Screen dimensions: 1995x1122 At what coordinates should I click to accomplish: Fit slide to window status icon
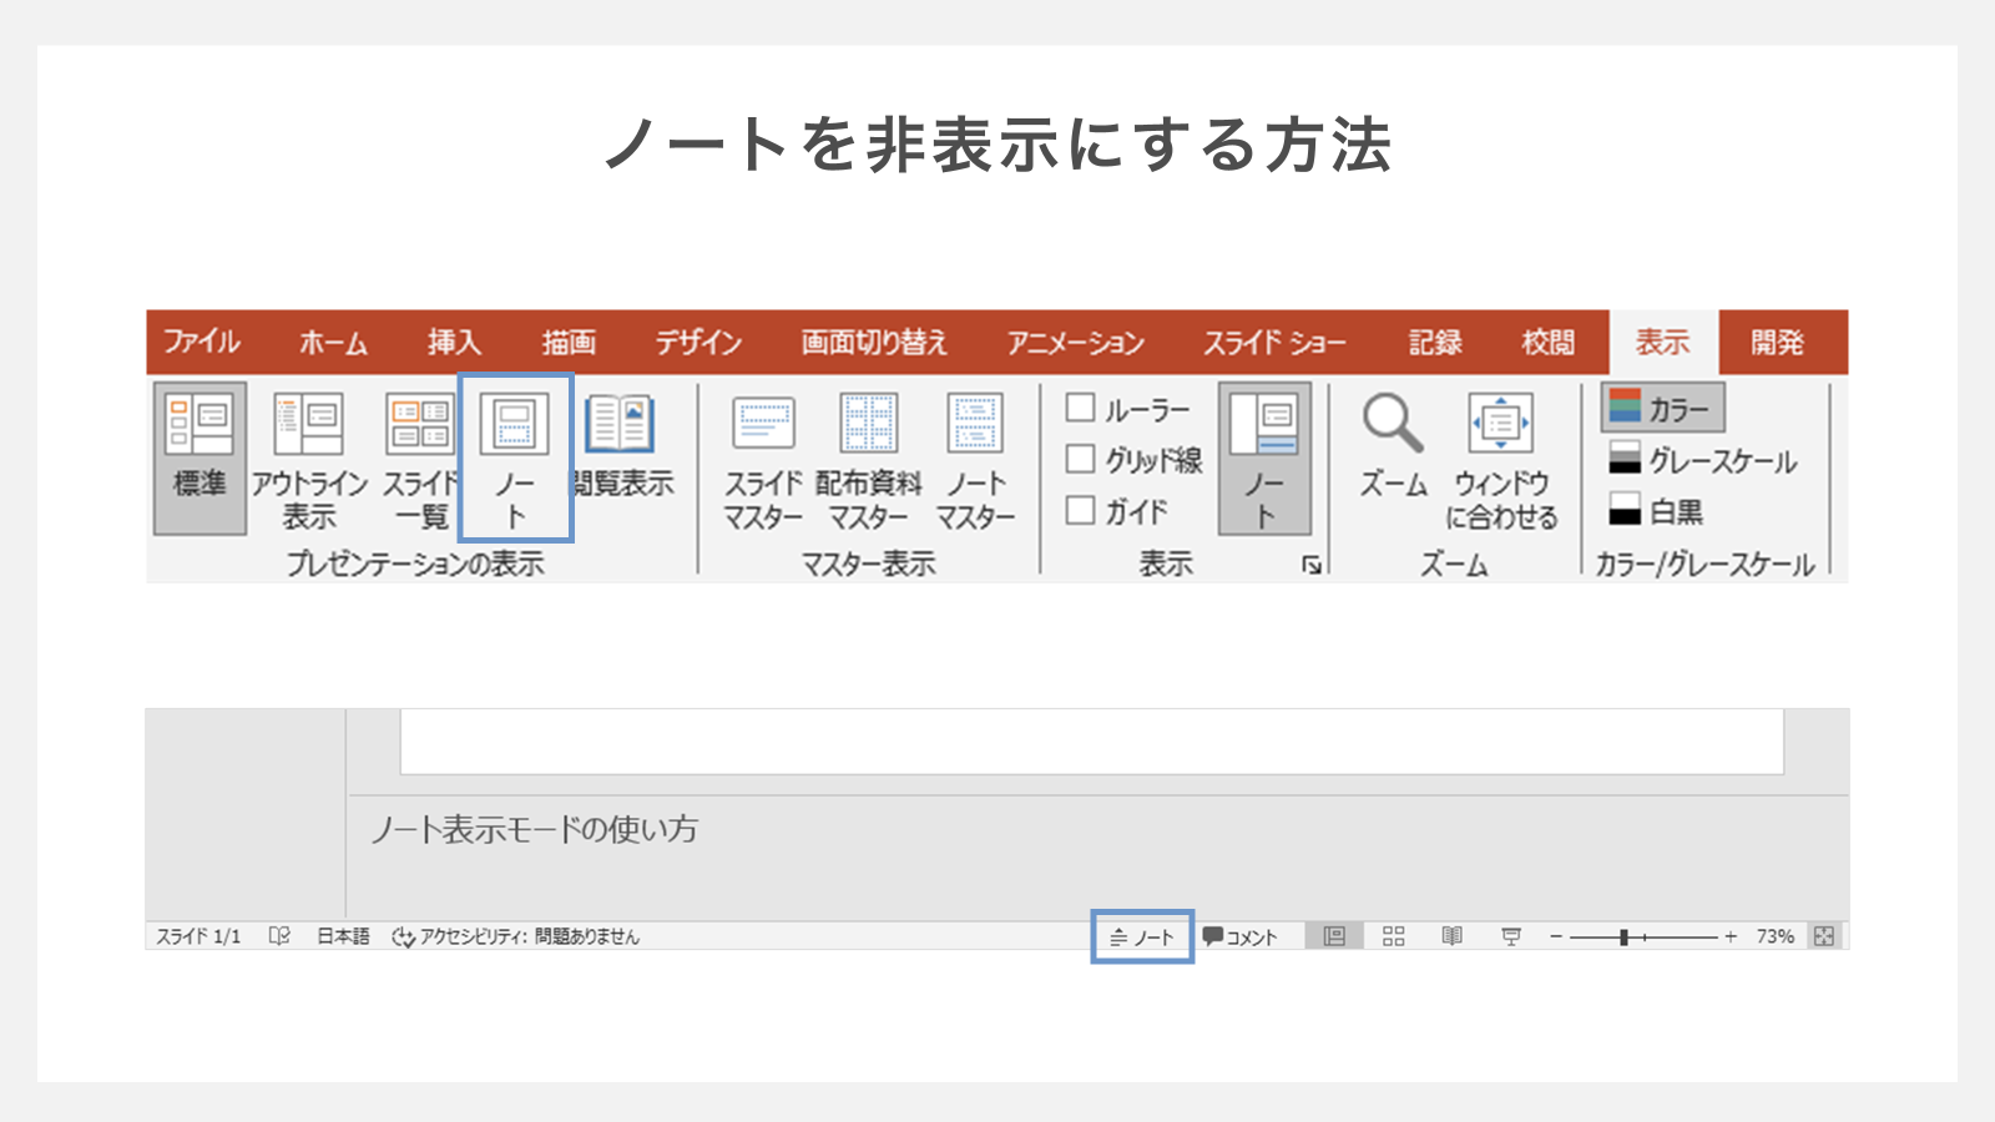pos(1824,936)
